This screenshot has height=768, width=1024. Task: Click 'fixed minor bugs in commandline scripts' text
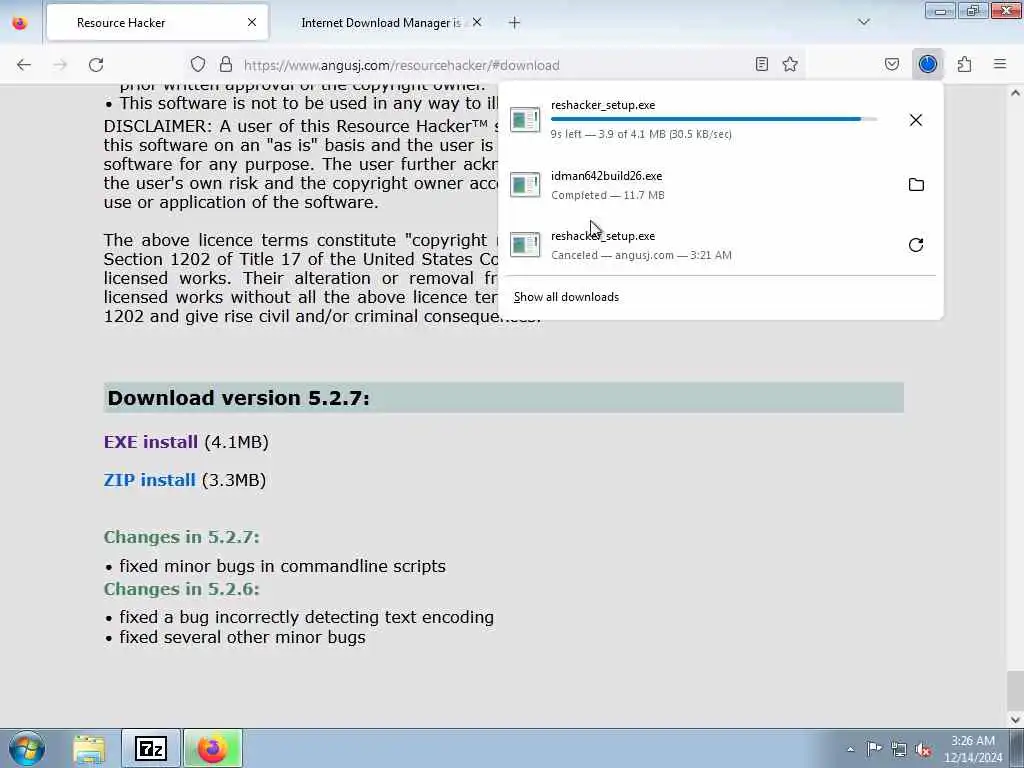(x=283, y=566)
